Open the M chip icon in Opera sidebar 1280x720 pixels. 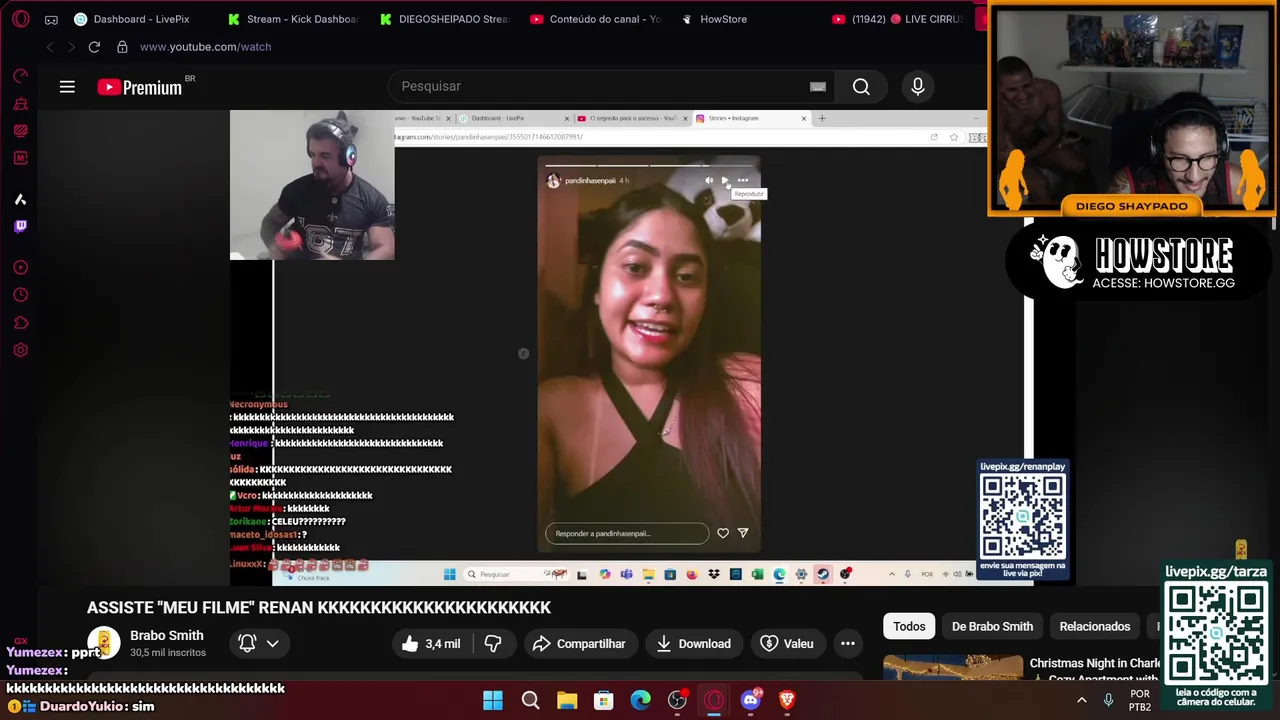click(20, 158)
